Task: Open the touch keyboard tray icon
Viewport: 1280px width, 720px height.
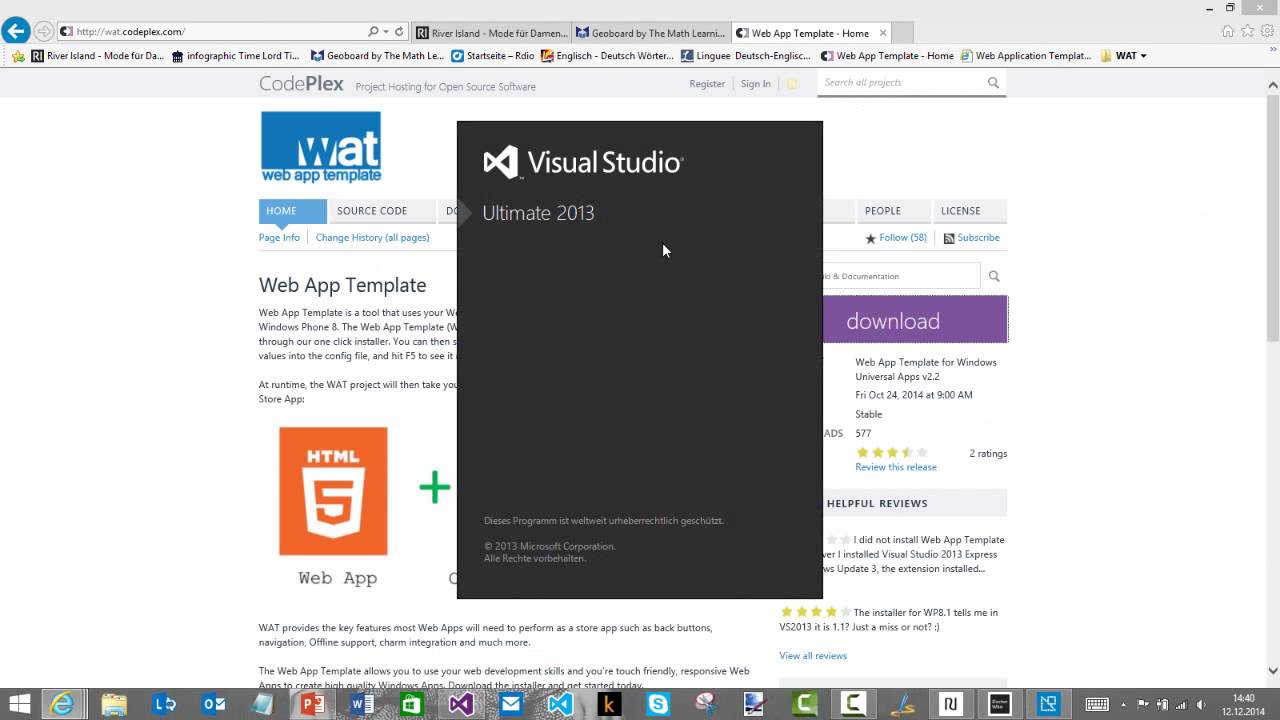Action: point(1096,704)
